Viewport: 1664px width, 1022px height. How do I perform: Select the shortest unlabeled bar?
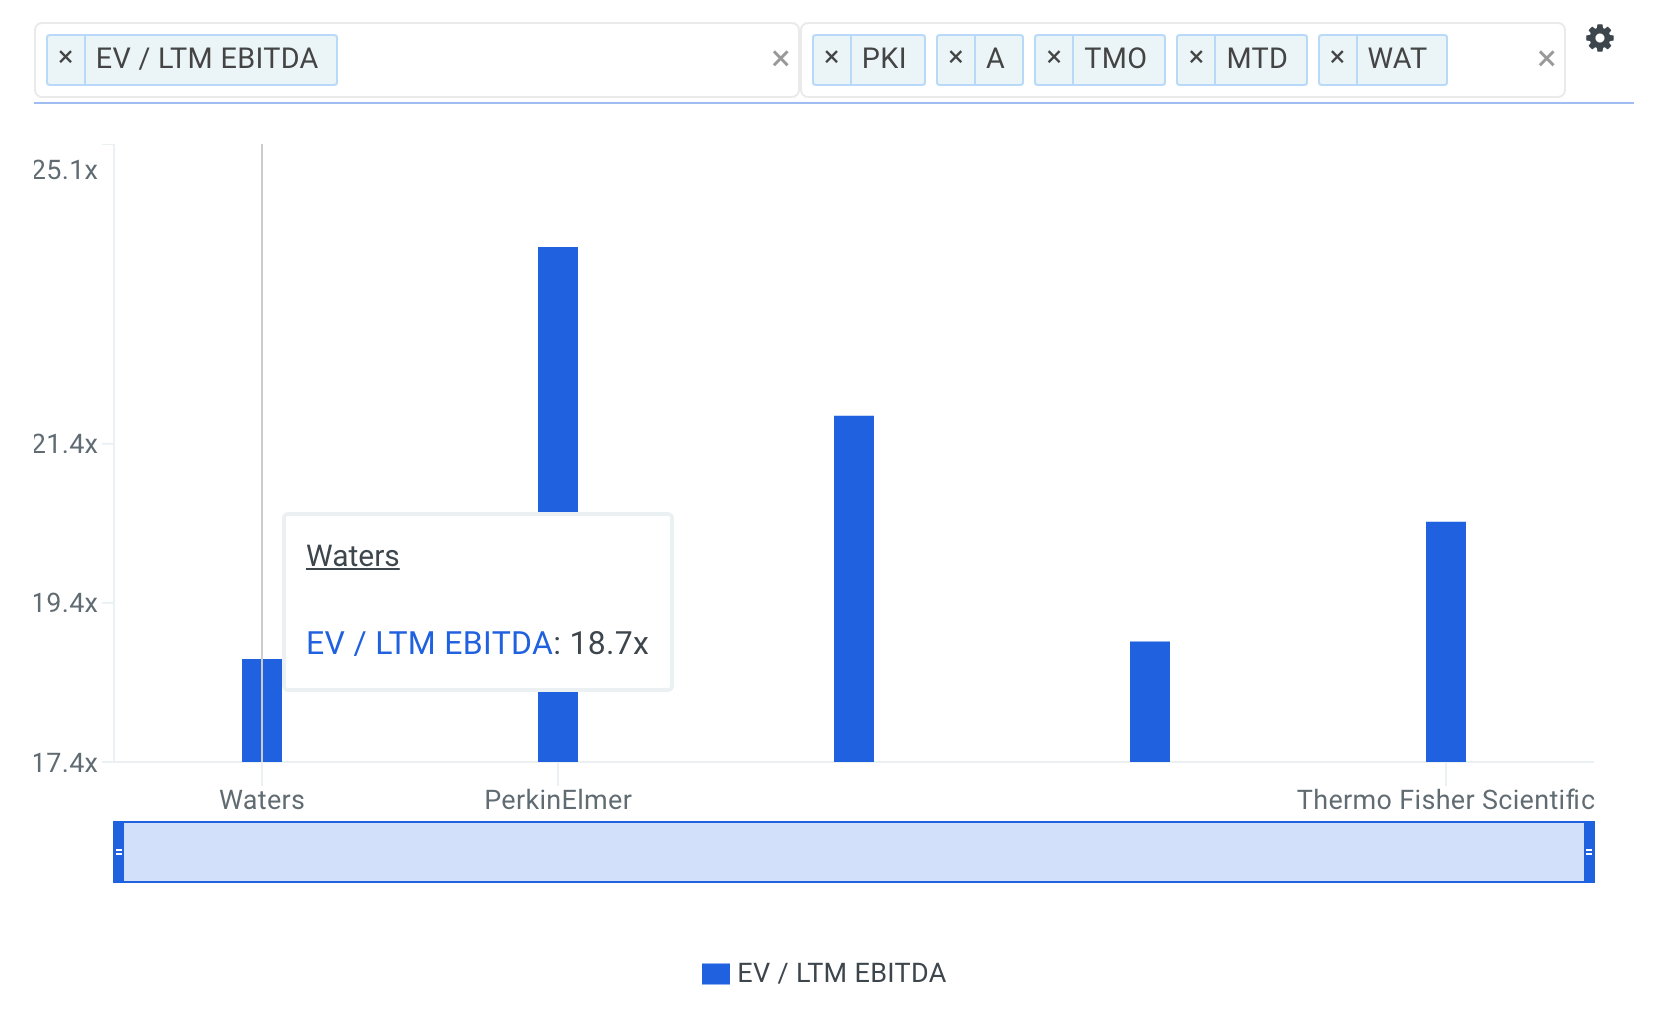point(1150,701)
